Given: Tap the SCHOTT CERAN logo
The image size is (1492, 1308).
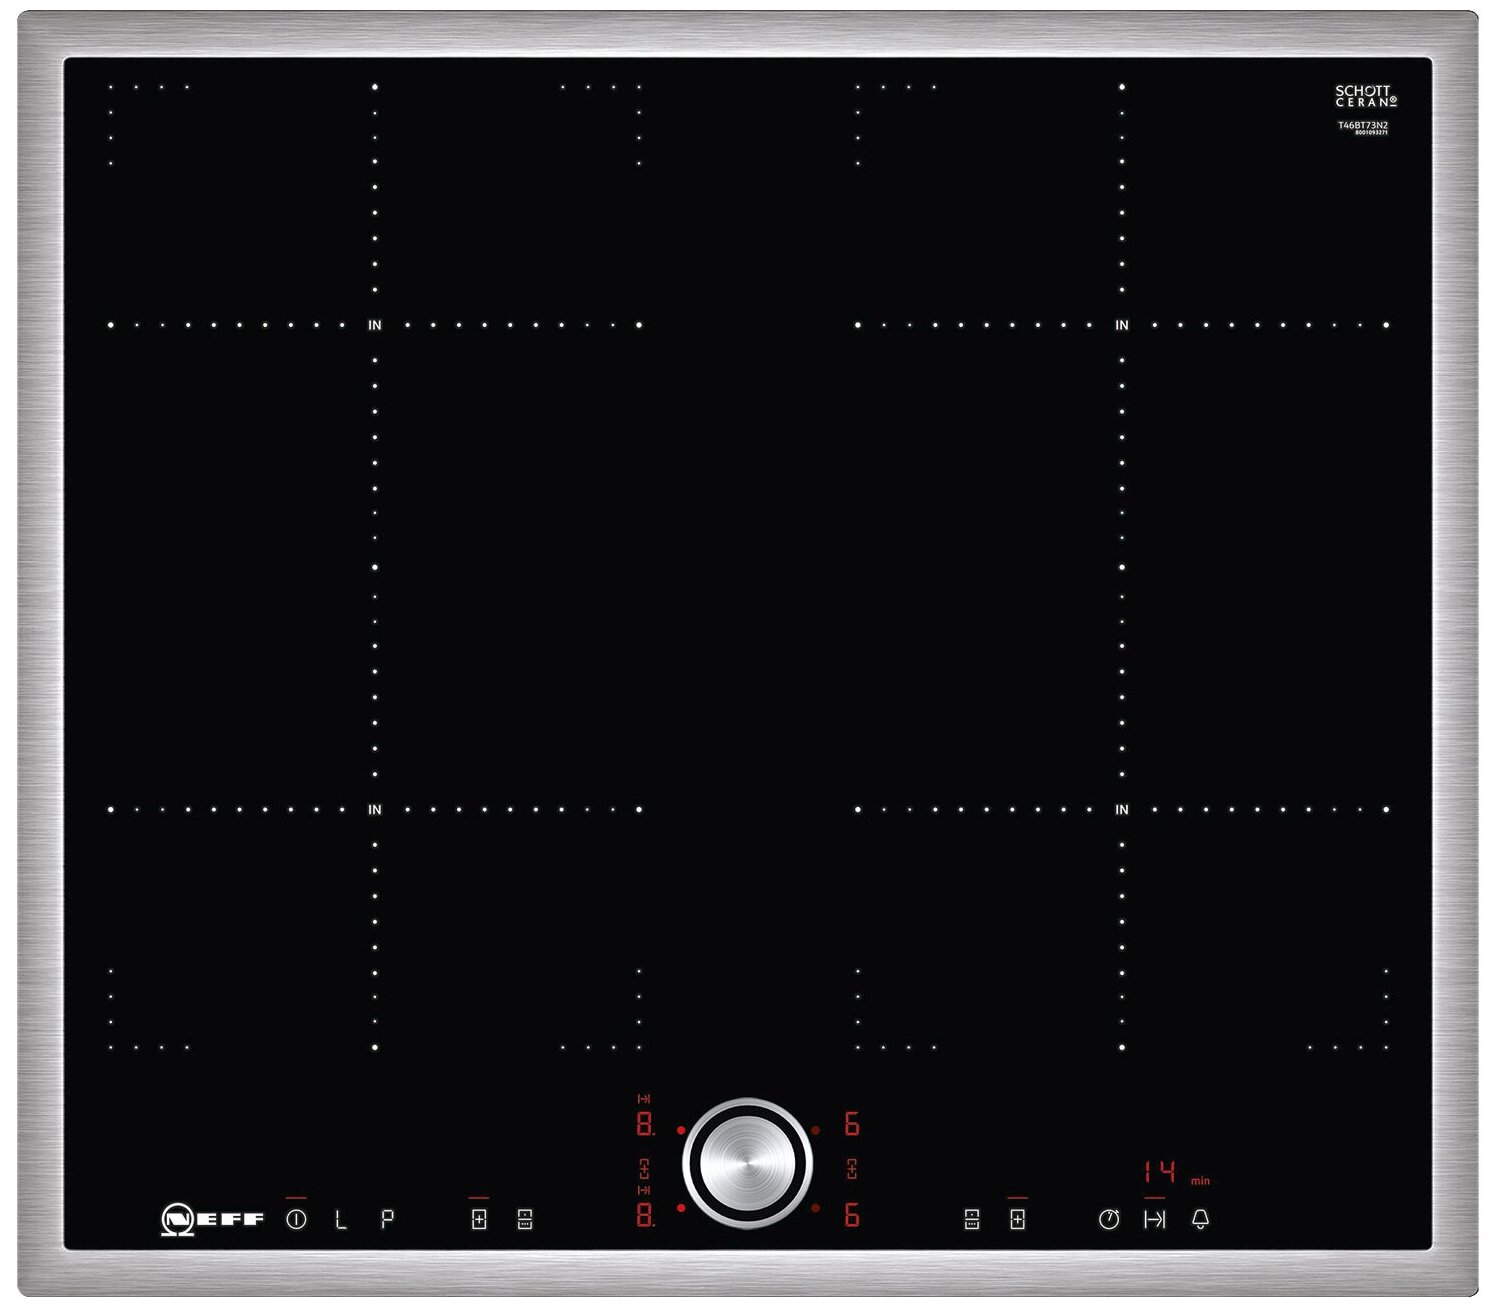Looking at the screenshot, I should 1365,96.
